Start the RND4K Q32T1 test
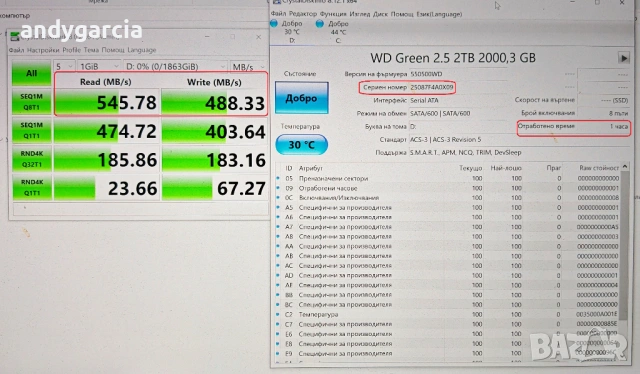The width and height of the screenshot is (640, 374). click(x=31, y=159)
